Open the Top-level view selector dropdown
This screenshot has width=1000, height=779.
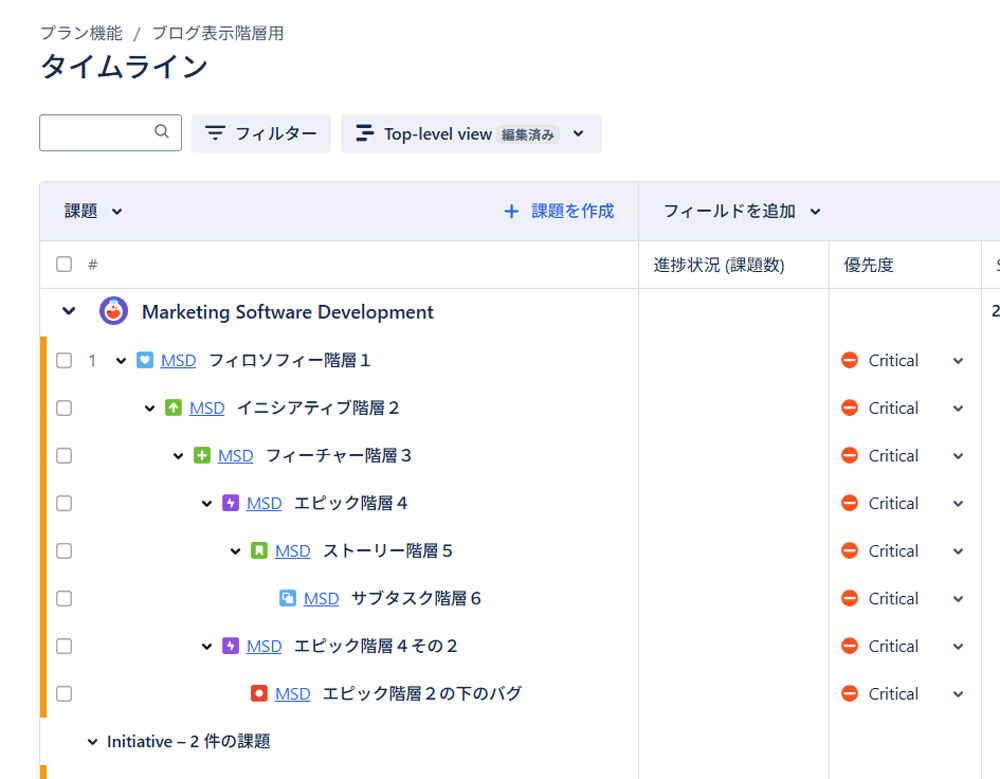471,133
